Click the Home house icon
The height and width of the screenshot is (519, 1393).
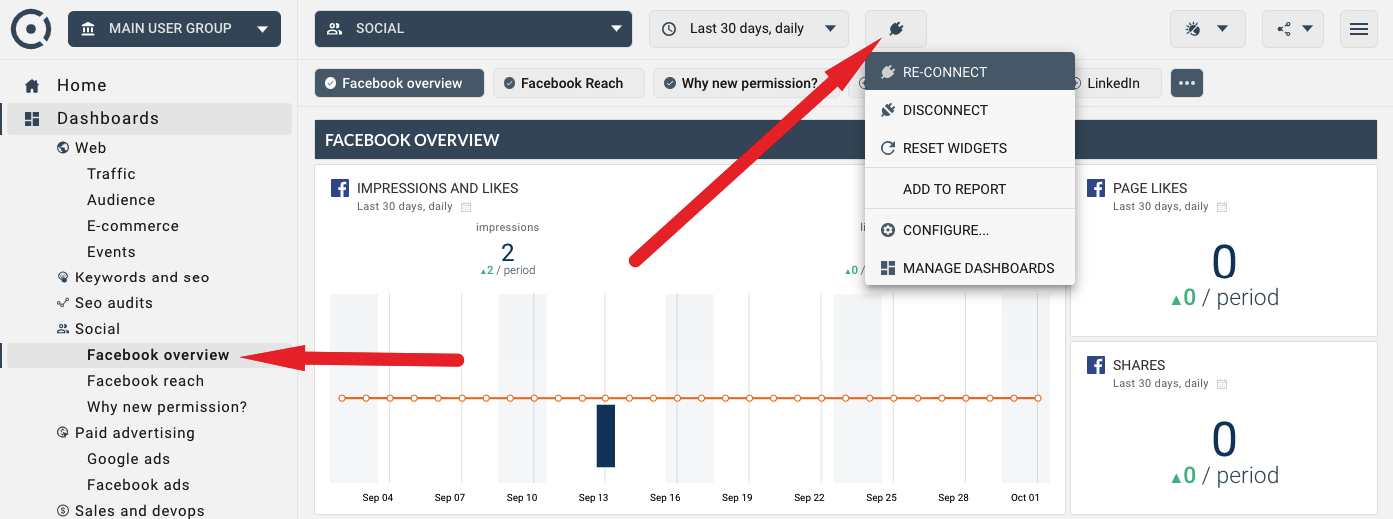(32, 86)
